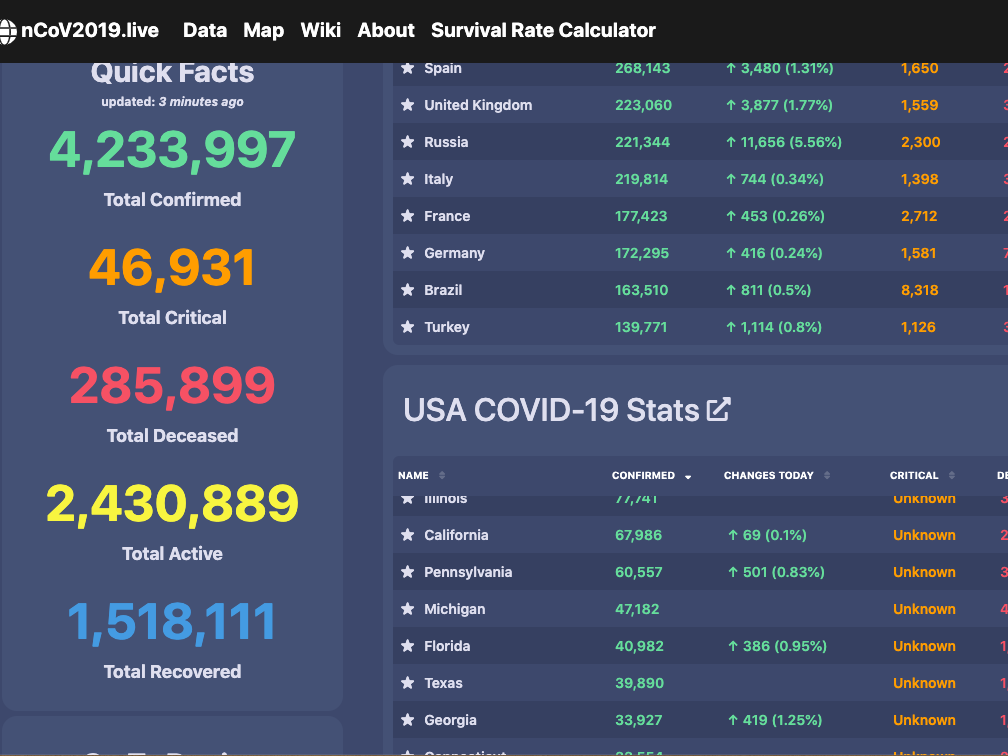This screenshot has width=1008, height=756.
Task: Sort USA table by Name column arrows
Action: (x=442, y=476)
